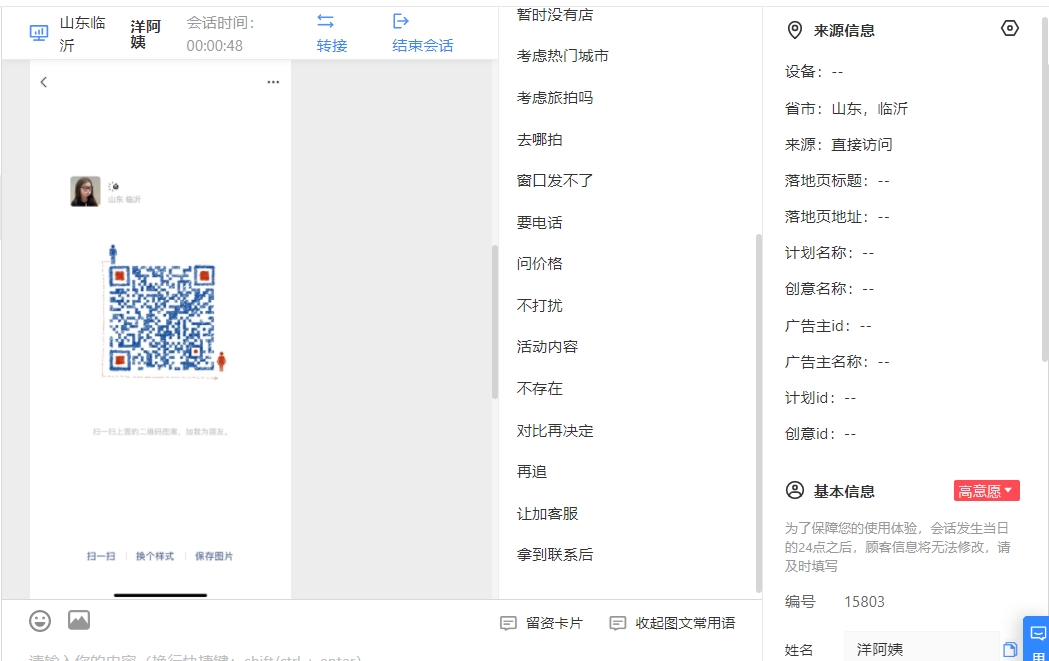Click the QR code image in chat
The height and width of the screenshot is (661, 1049).
[161, 318]
